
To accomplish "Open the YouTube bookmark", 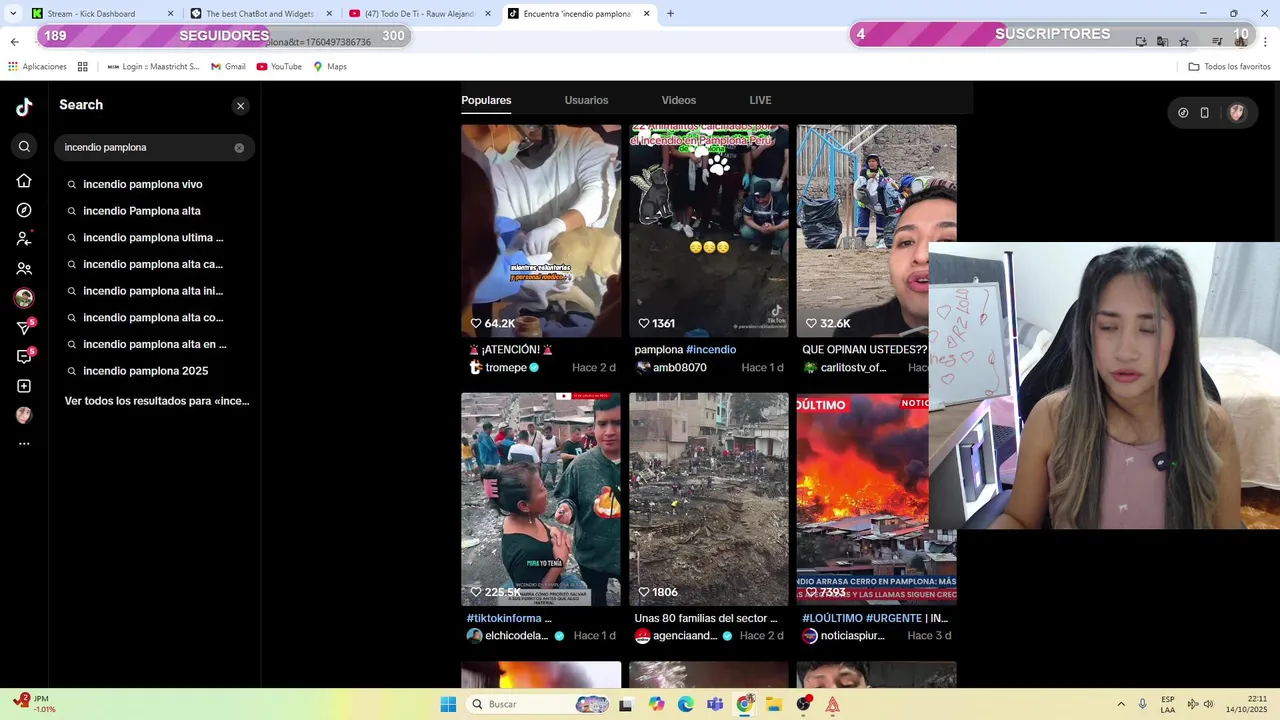I will (x=279, y=67).
